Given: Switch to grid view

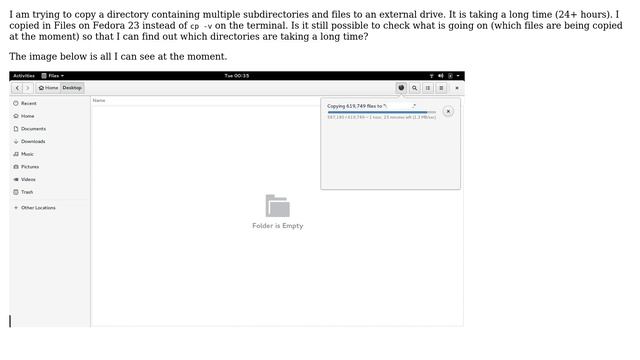Looking at the screenshot, I should click(x=428, y=88).
